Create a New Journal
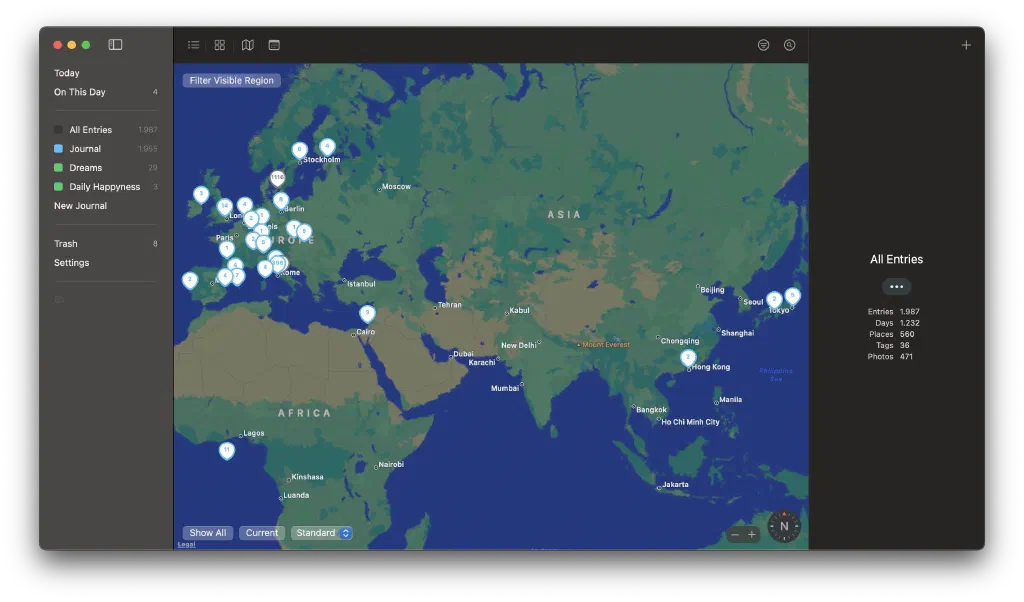Image resolution: width=1024 pixels, height=602 pixels. pyautogui.click(x=80, y=205)
